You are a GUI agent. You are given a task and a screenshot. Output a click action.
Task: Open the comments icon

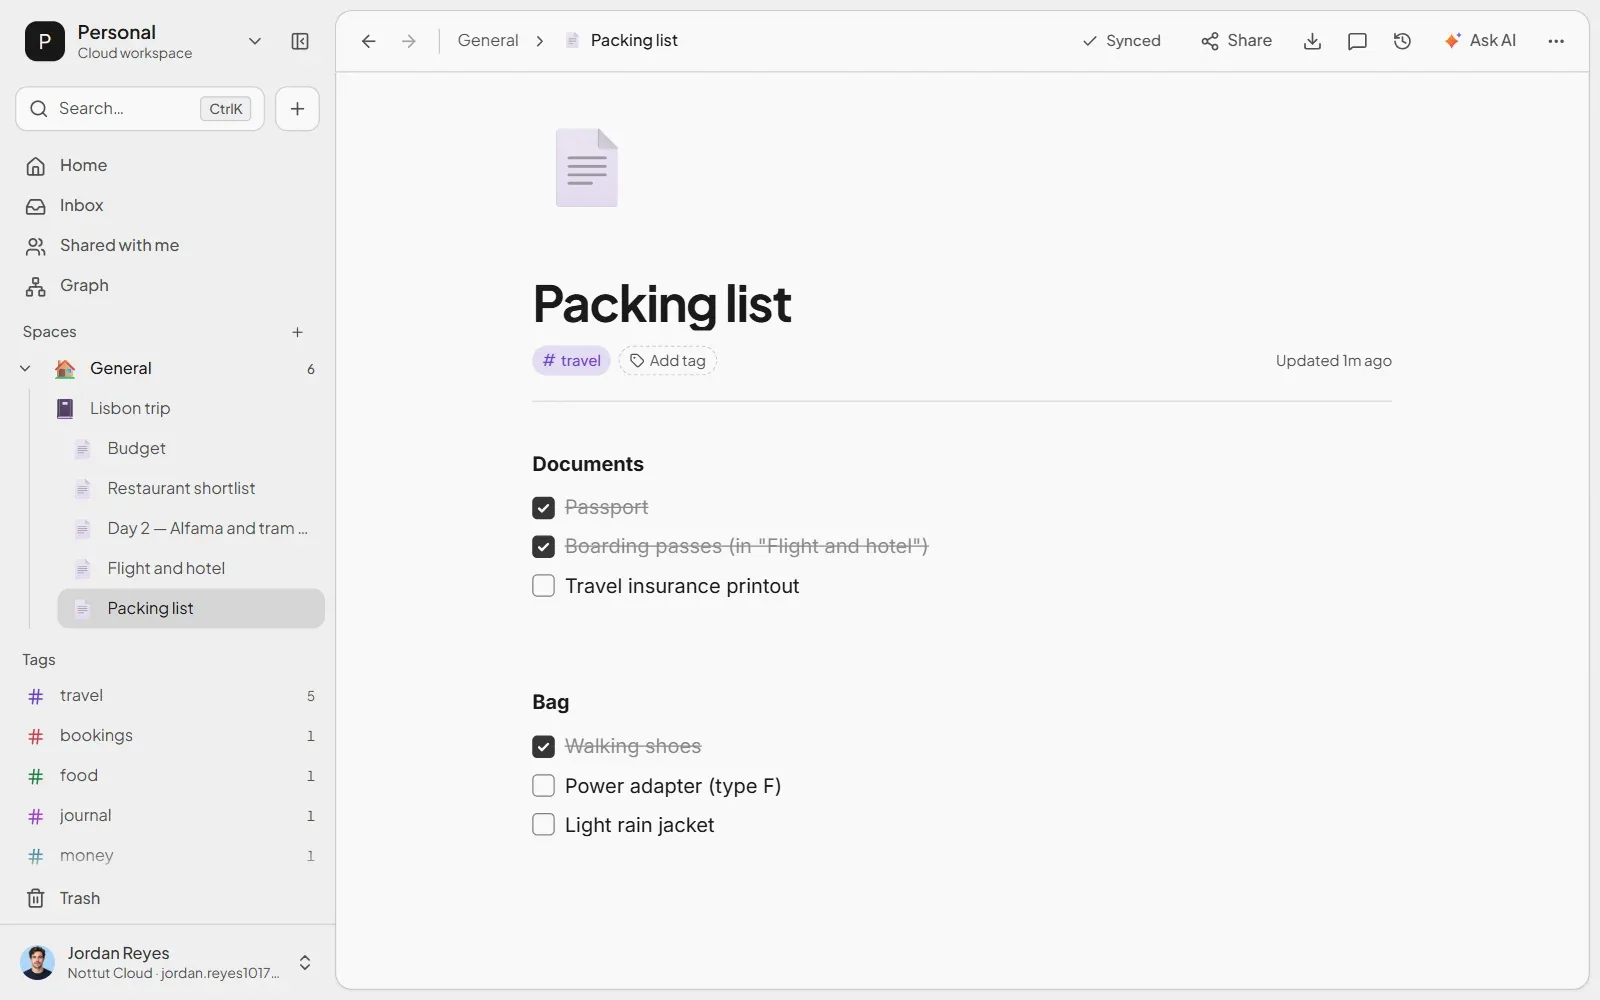[x=1357, y=41]
